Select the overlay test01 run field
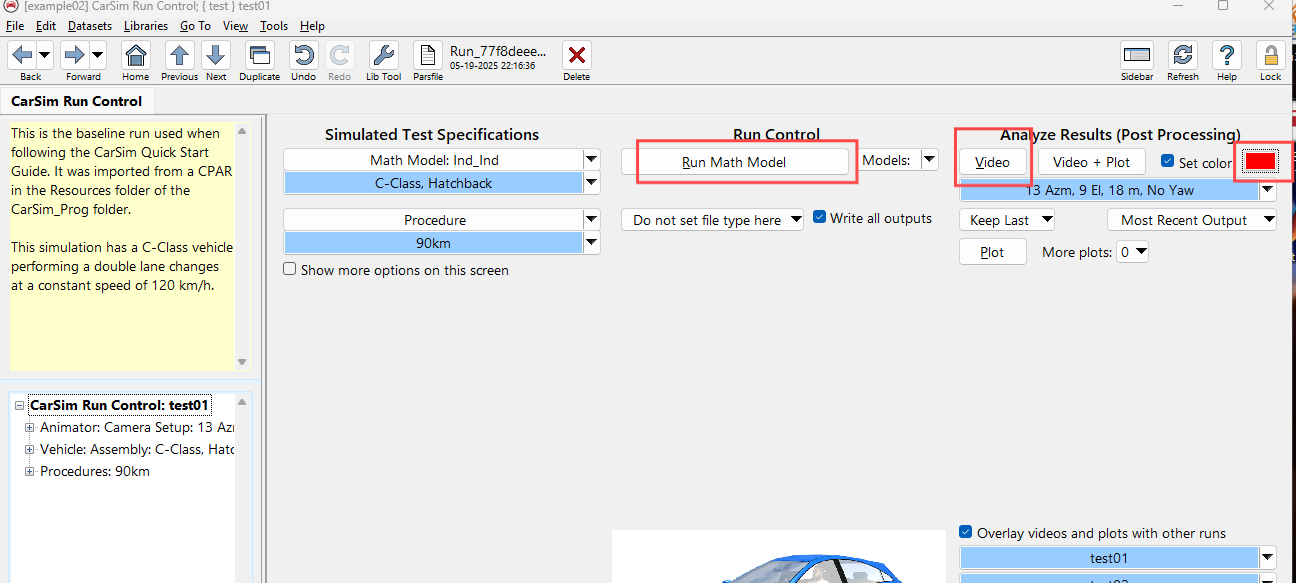The image size is (1296, 583). coord(1109,558)
